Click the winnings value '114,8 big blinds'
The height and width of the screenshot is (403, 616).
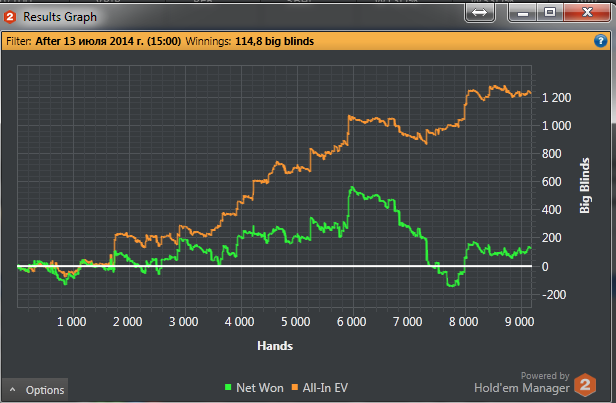coord(274,41)
